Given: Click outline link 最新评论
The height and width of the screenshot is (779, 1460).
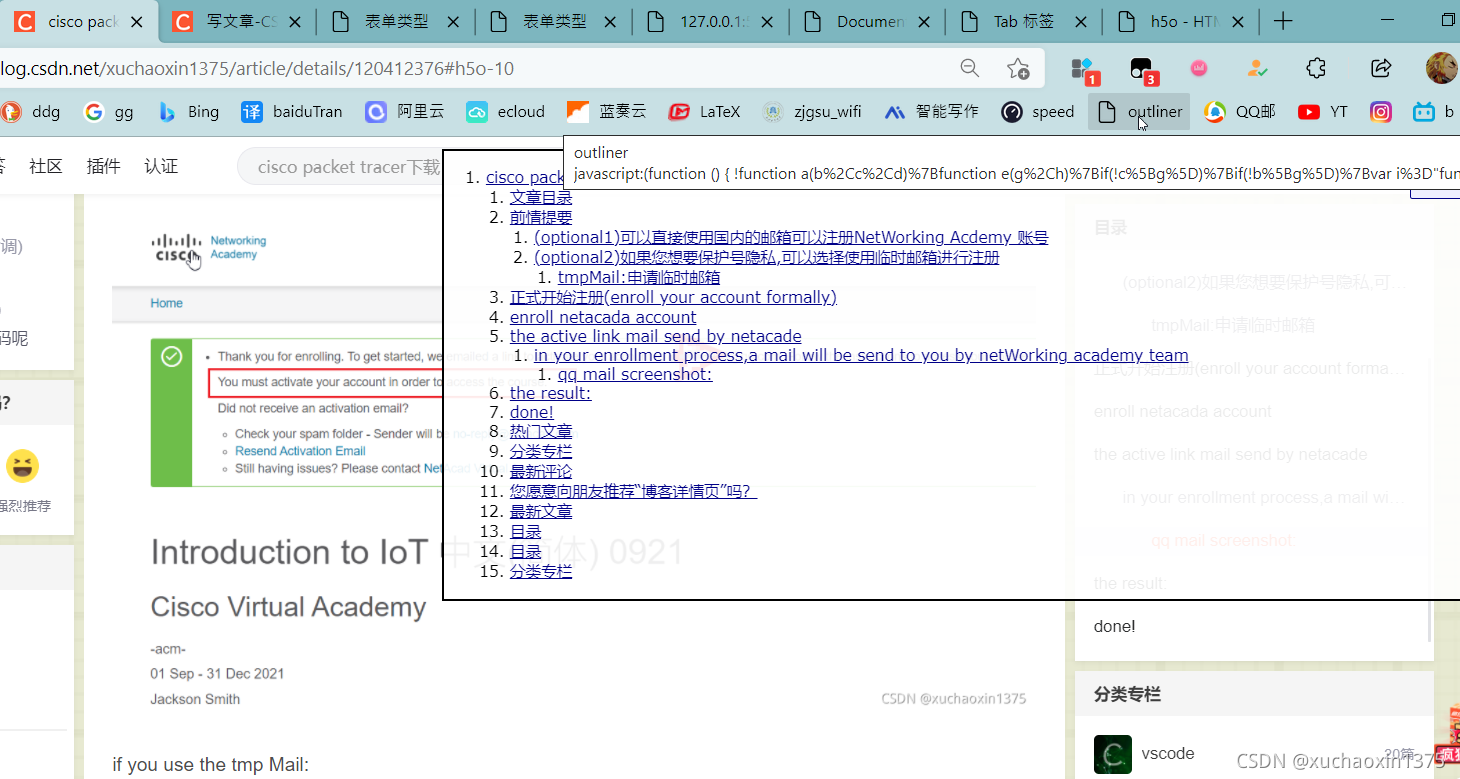Looking at the screenshot, I should [x=541, y=471].
